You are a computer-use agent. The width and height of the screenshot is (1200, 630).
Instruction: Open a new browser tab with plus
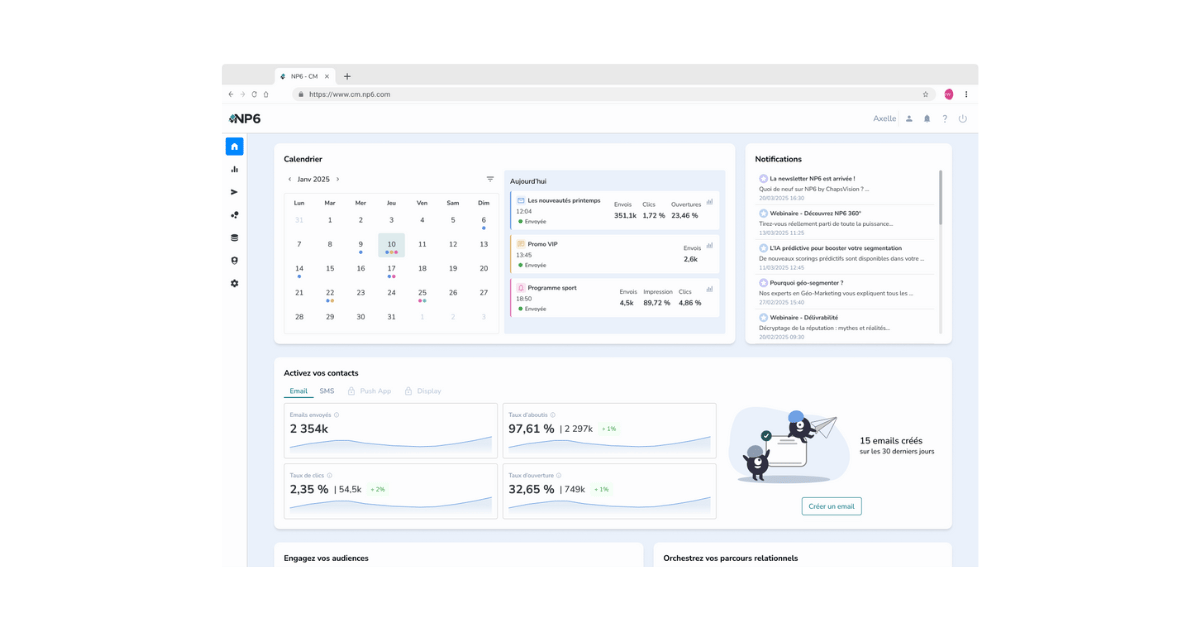[x=347, y=76]
